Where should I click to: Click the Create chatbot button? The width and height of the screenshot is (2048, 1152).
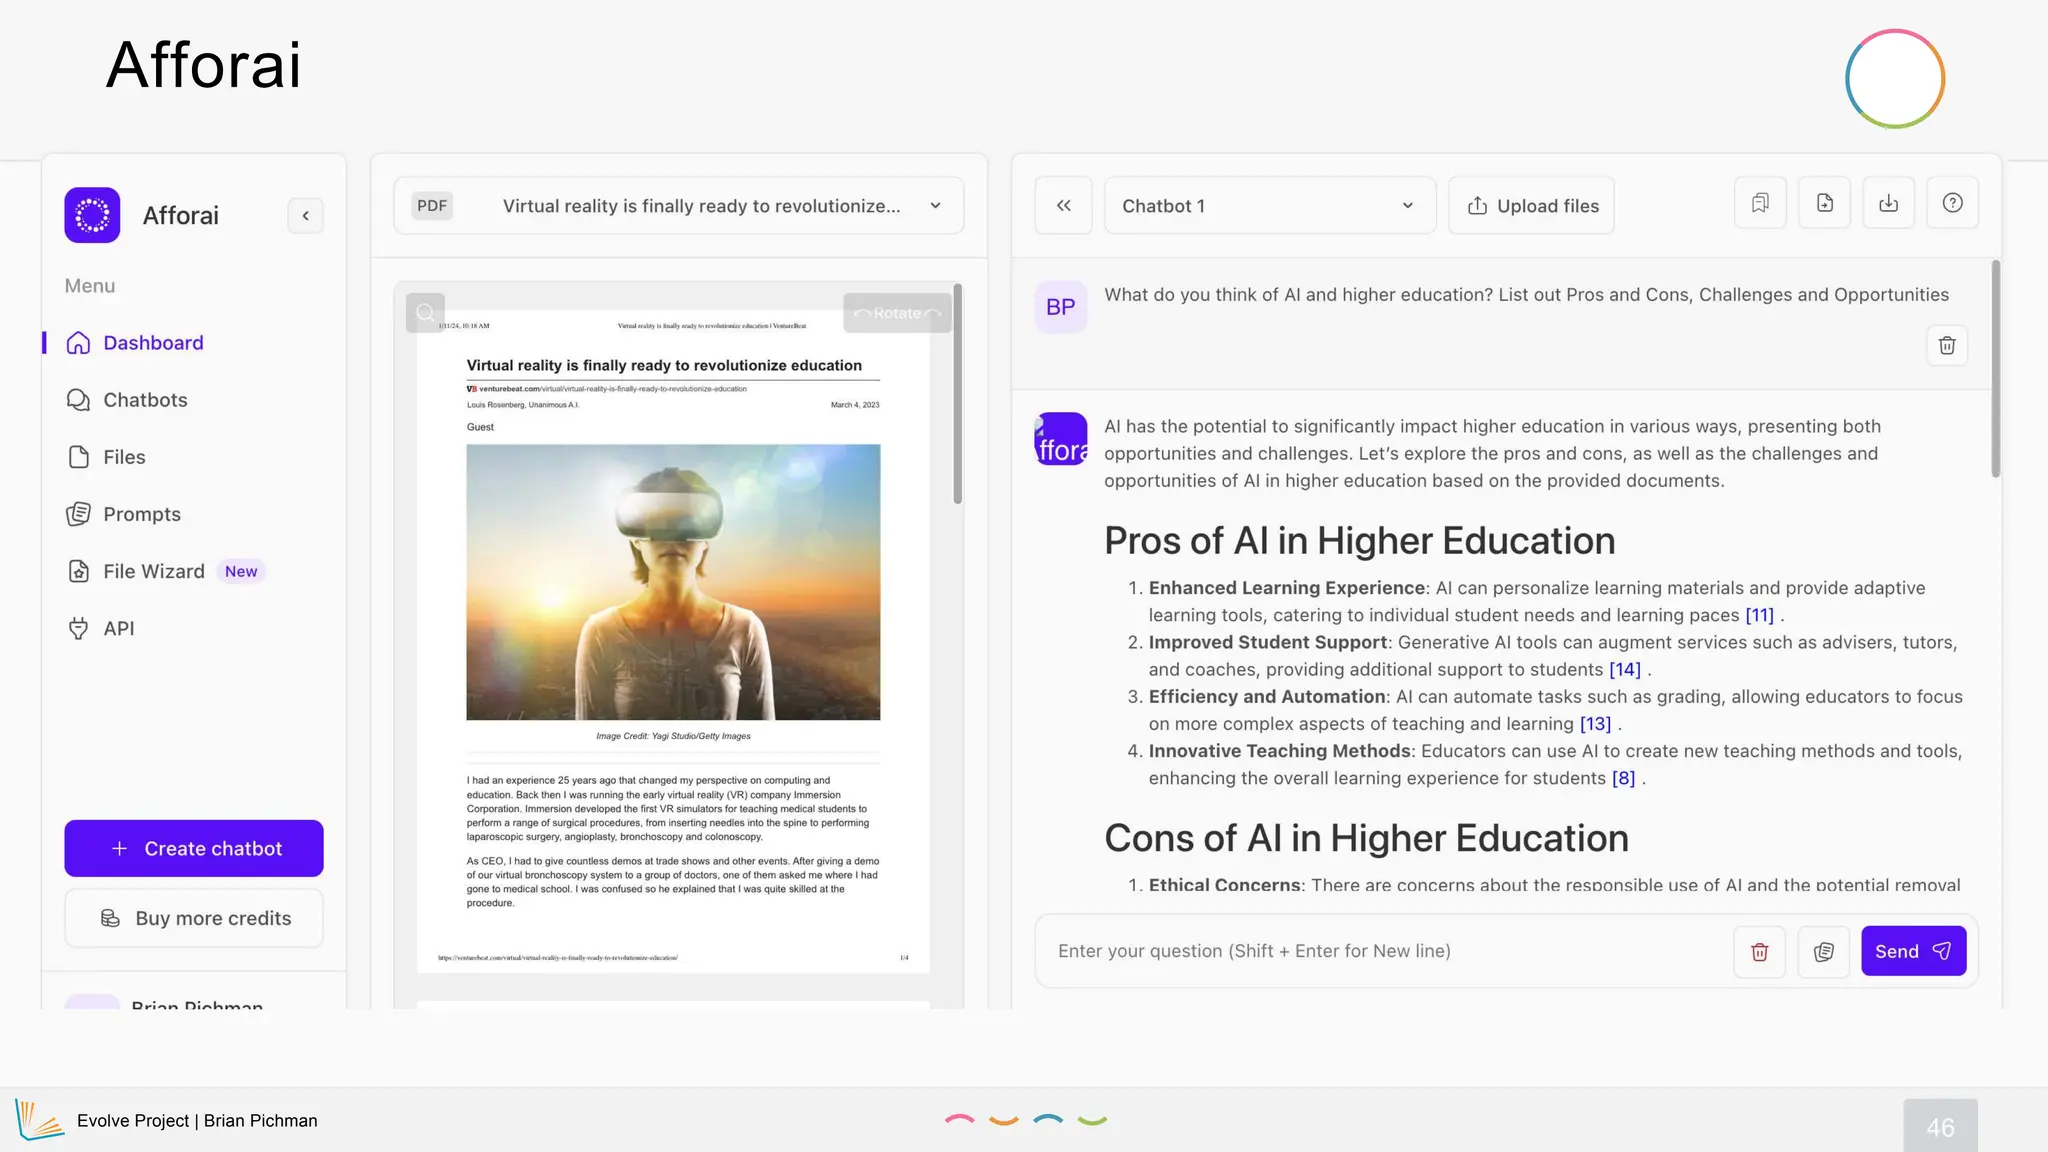(x=194, y=848)
